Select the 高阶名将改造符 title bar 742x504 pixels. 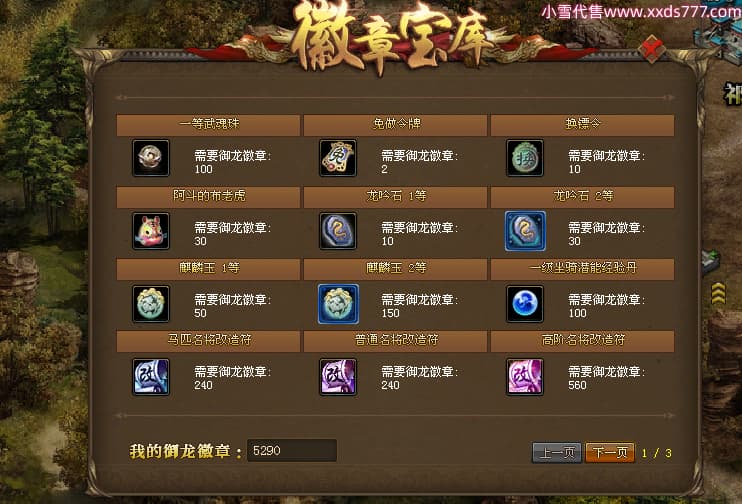pos(583,341)
